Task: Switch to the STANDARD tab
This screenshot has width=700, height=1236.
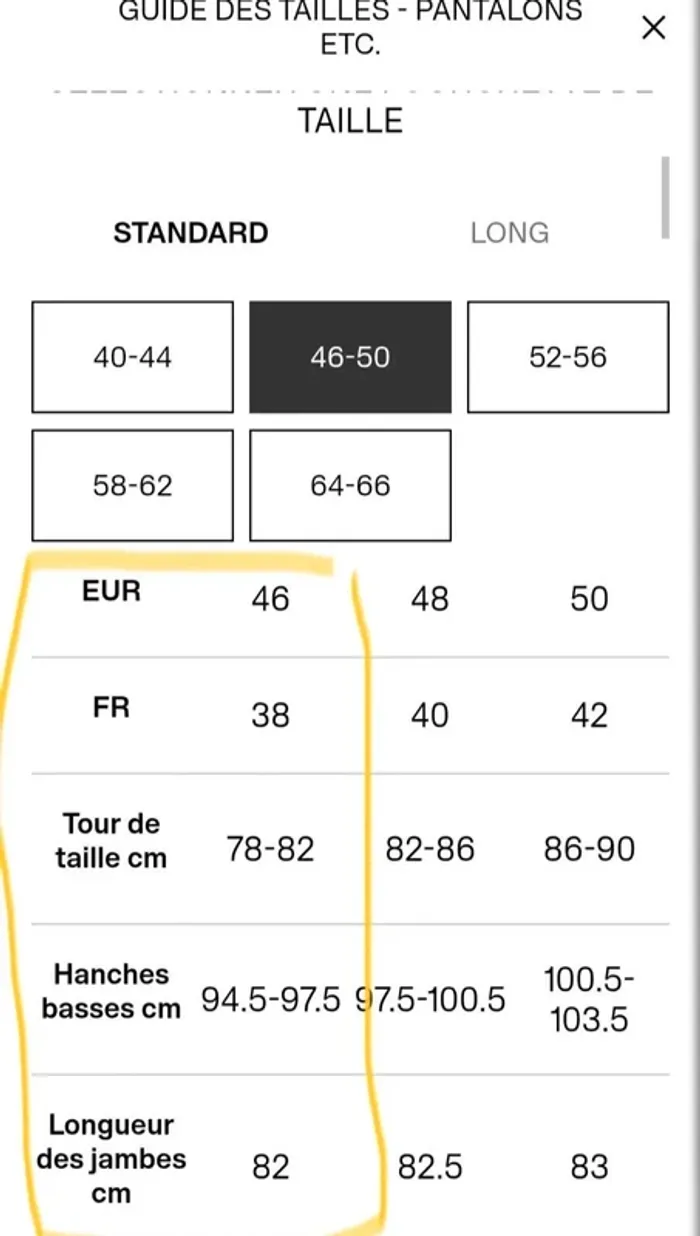Action: [191, 233]
